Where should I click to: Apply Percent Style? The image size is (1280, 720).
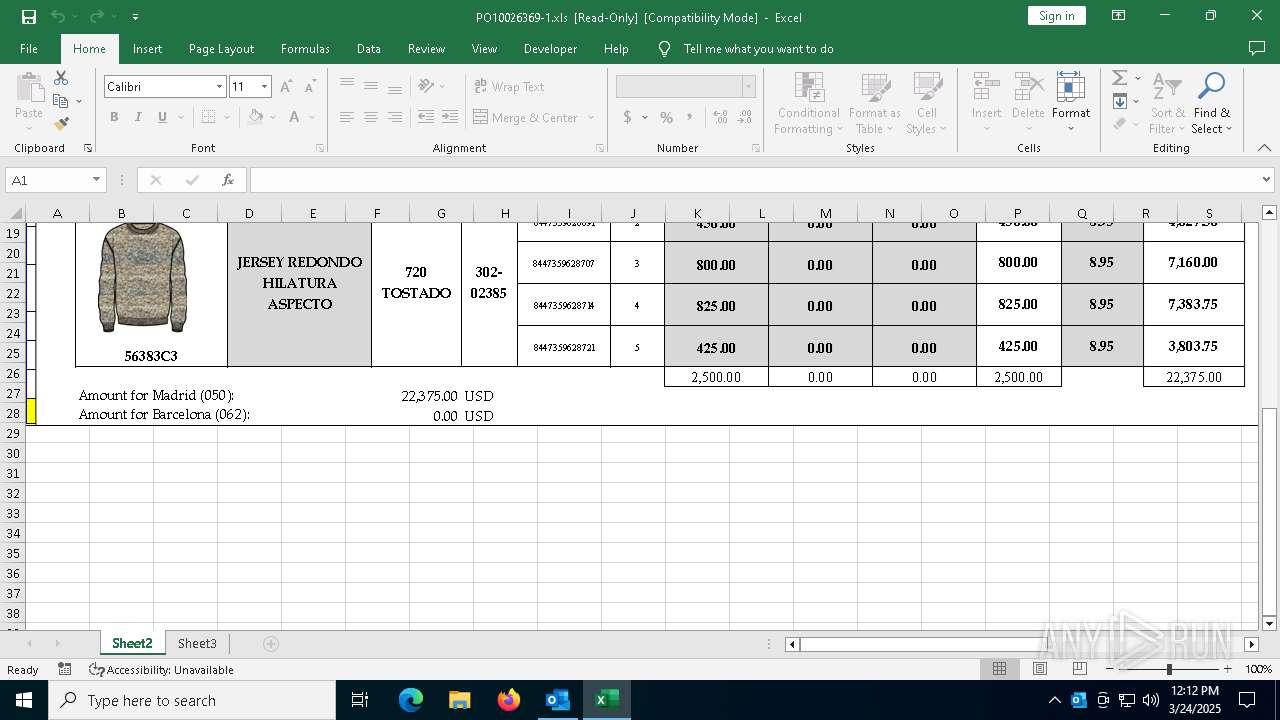(666, 117)
